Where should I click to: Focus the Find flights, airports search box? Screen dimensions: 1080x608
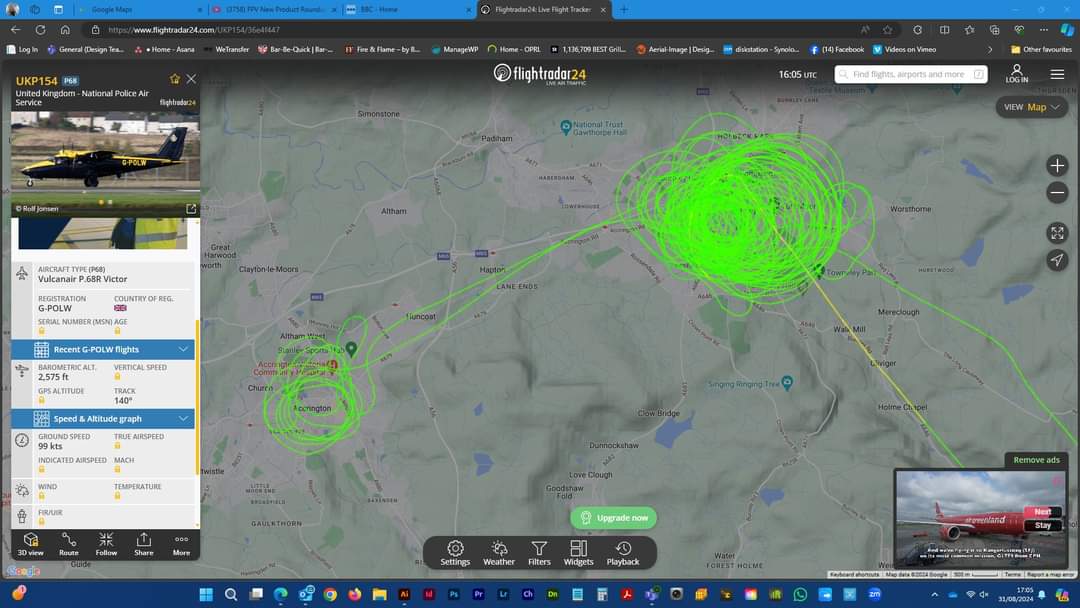(911, 74)
